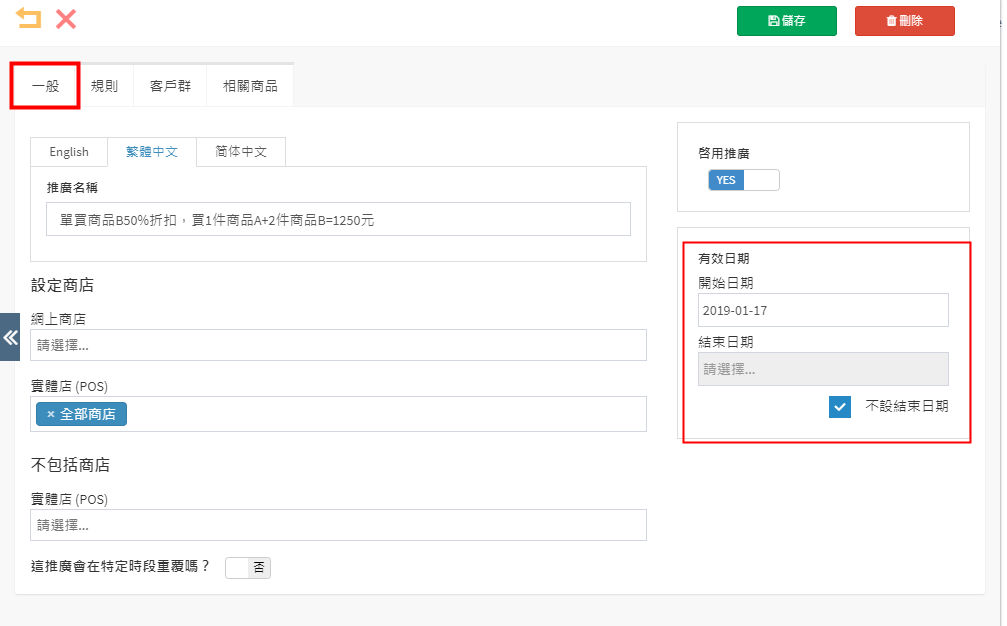The image size is (1007, 626).
Task: Go to the 相關商品 tab
Action: click(250, 85)
